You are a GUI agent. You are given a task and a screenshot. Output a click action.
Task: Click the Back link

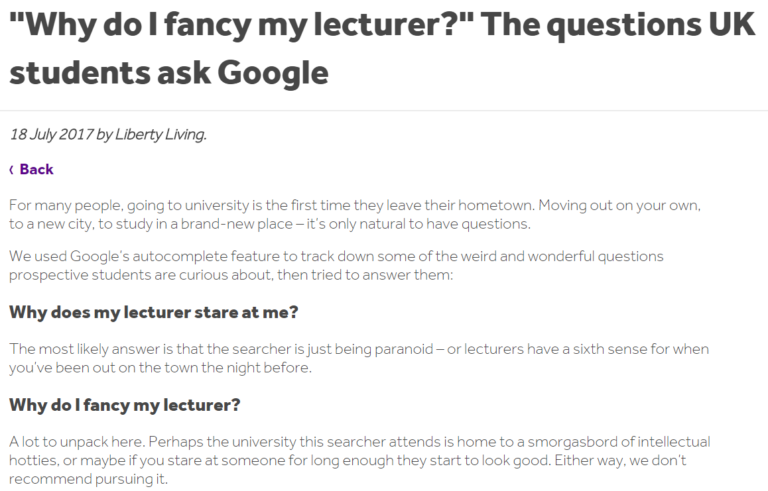pyautogui.click(x=36, y=169)
